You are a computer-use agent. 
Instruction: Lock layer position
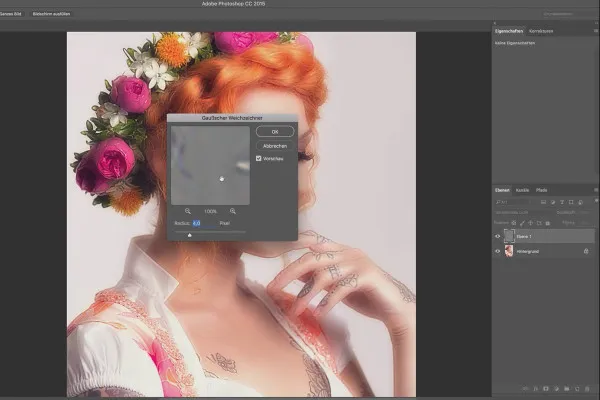pyautogui.click(x=530, y=223)
